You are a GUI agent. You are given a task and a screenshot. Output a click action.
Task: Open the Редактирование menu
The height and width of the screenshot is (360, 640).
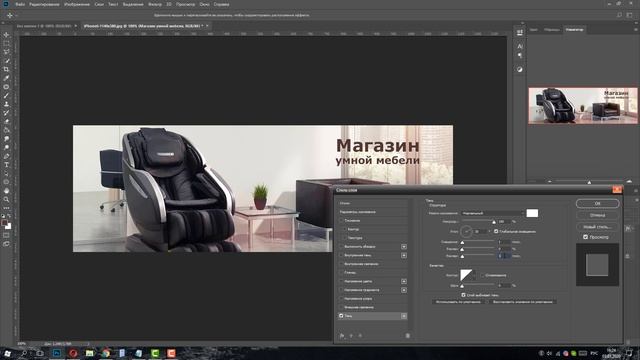44,4
